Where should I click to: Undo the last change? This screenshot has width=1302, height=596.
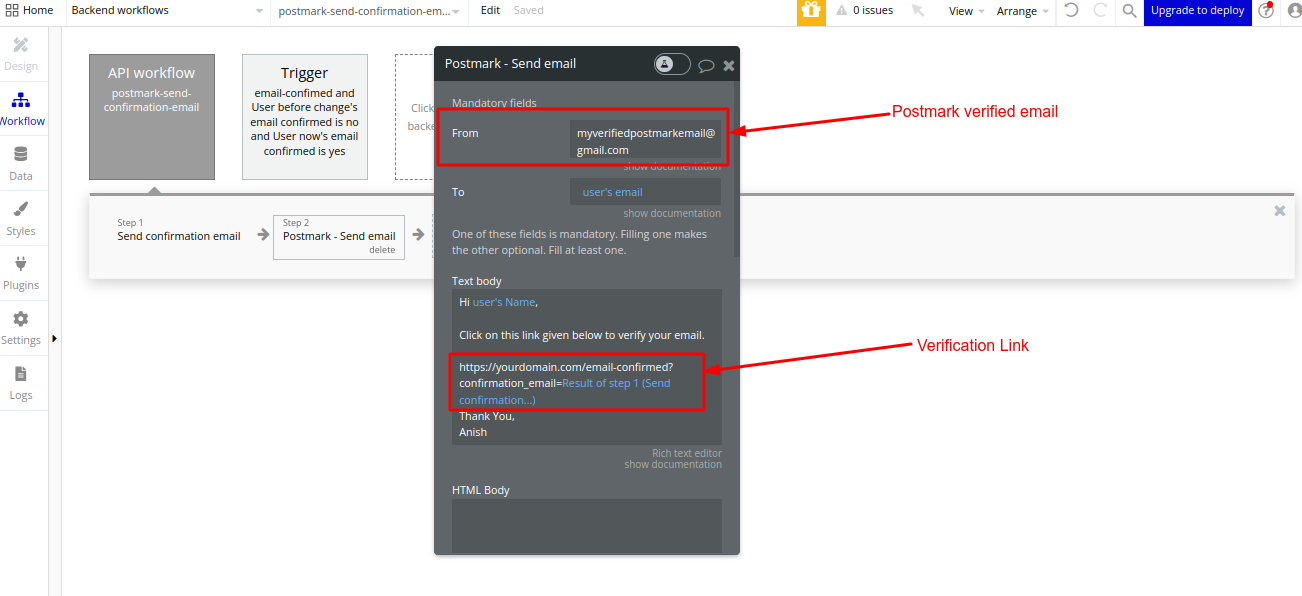1071,11
